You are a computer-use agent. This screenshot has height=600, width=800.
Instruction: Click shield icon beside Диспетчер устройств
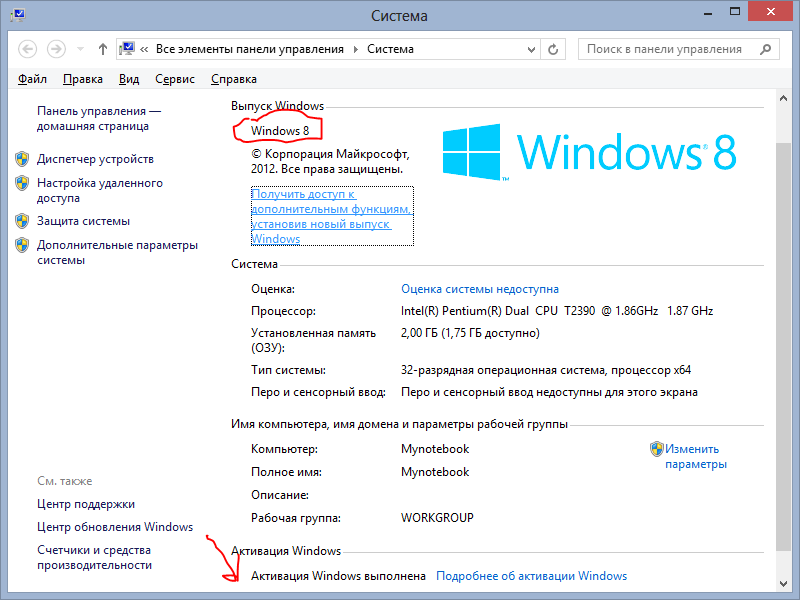pos(22,159)
